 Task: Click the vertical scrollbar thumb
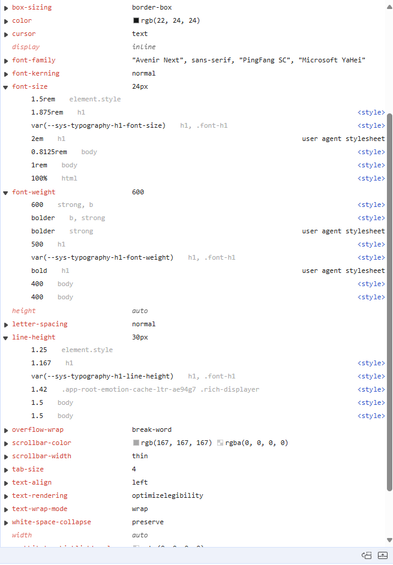pyautogui.click(x=389, y=302)
